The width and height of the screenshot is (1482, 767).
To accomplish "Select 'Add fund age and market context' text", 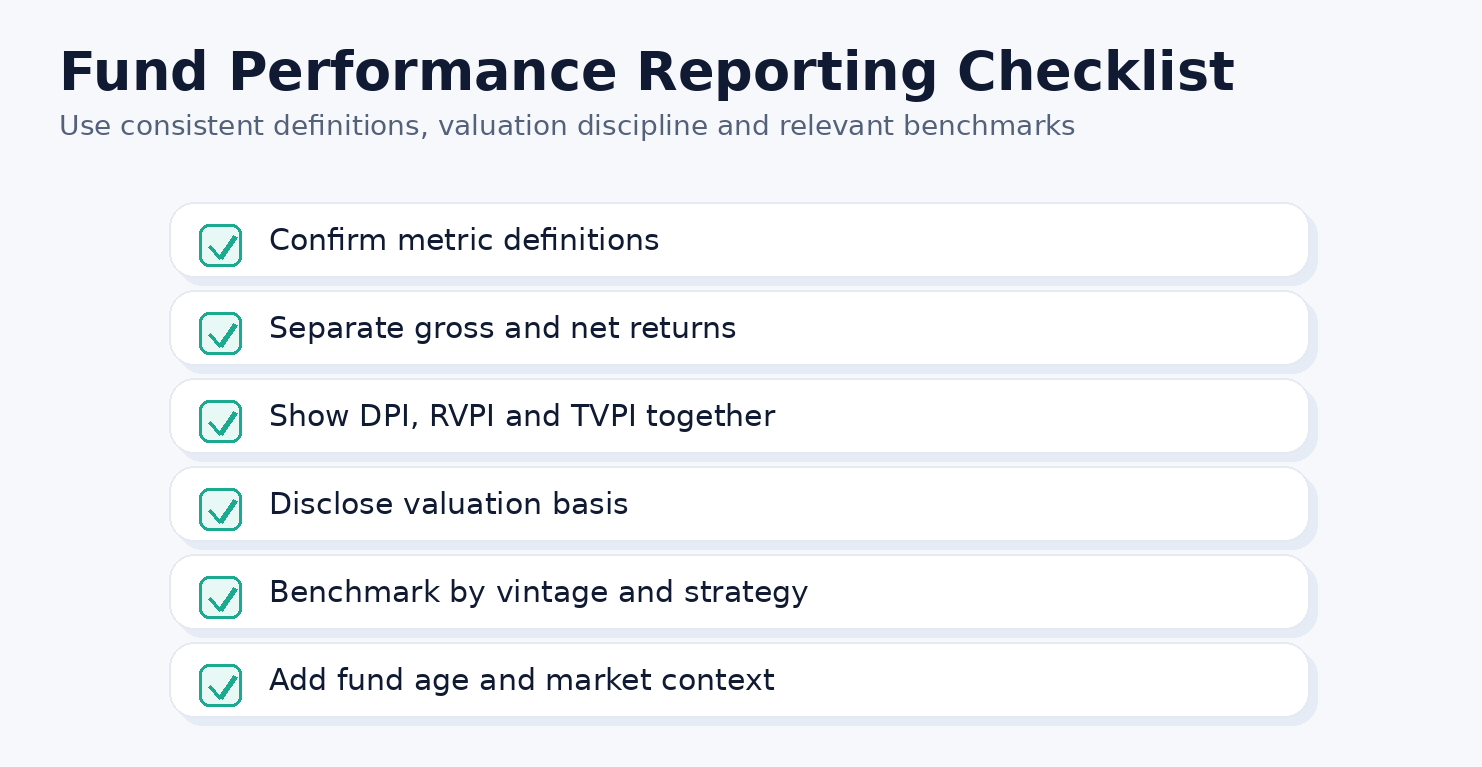I will coord(521,681).
